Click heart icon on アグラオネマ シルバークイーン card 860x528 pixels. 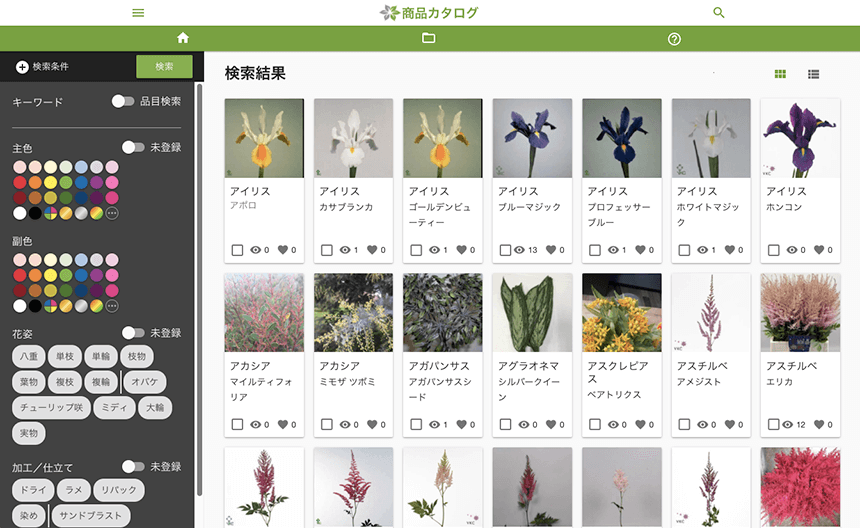pyautogui.click(x=551, y=424)
